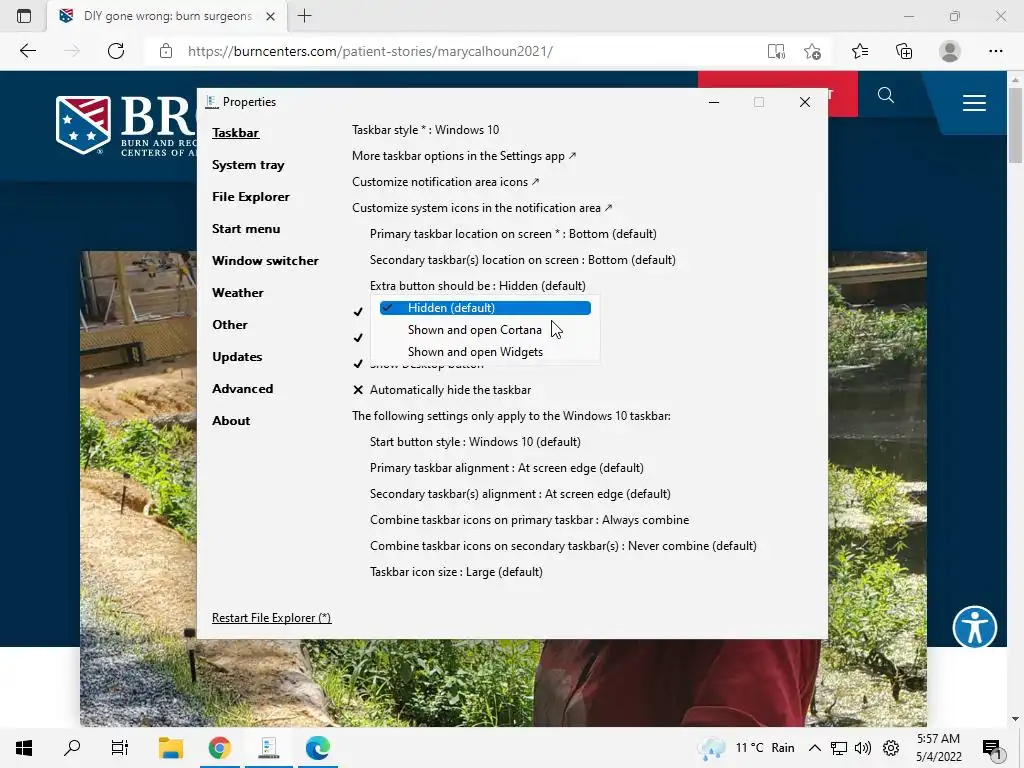The height and width of the screenshot is (768, 1024).
Task: Open the Favorites list icon
Action: pyautogui.click(x=859, y=51)
